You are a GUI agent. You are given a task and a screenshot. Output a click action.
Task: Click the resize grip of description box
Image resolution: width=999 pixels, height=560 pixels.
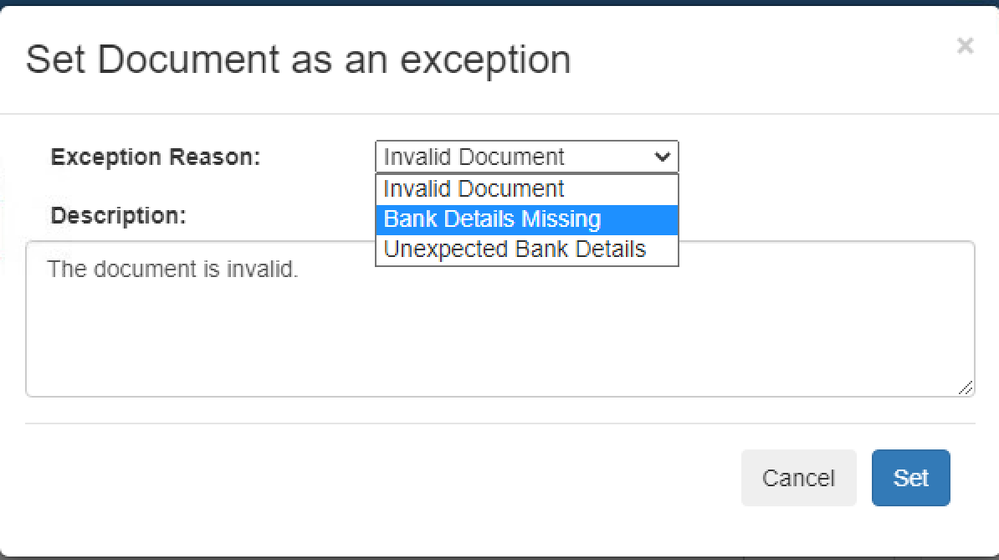pyautogui.click(x=965, y=388)
